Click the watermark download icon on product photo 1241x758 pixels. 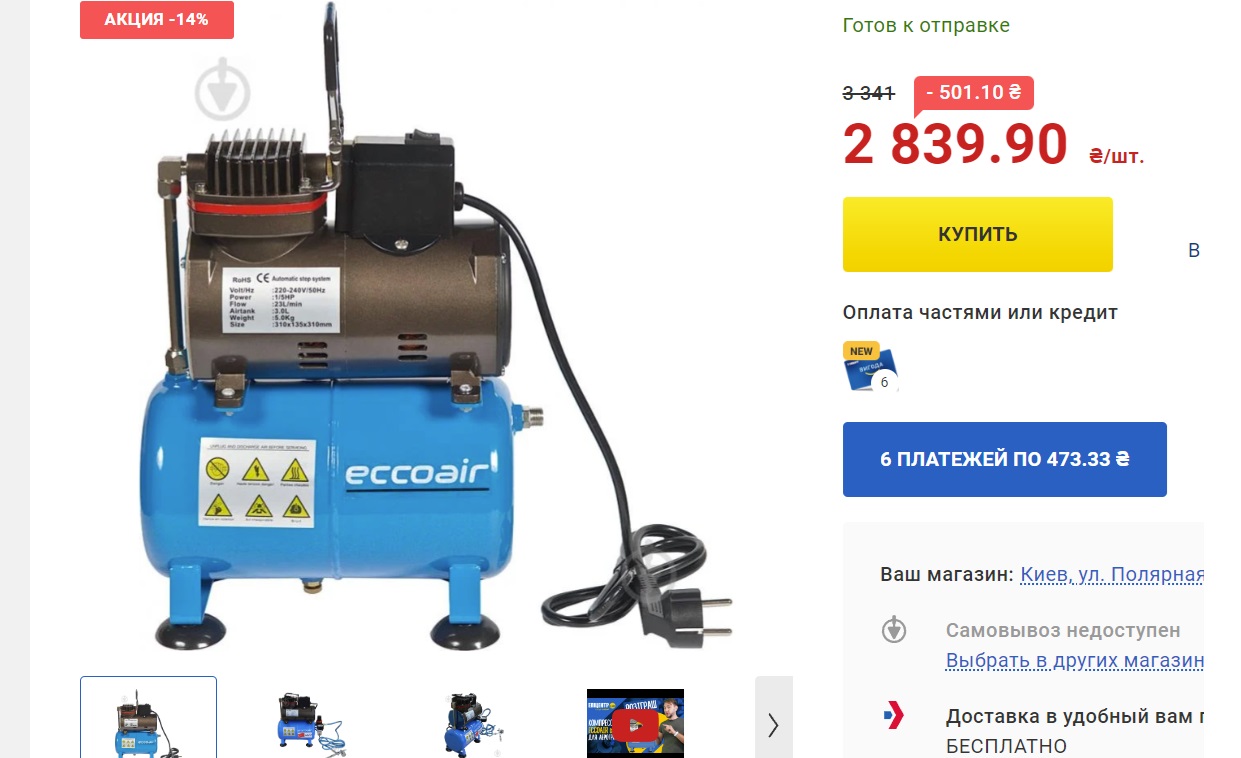click(221, 90)
